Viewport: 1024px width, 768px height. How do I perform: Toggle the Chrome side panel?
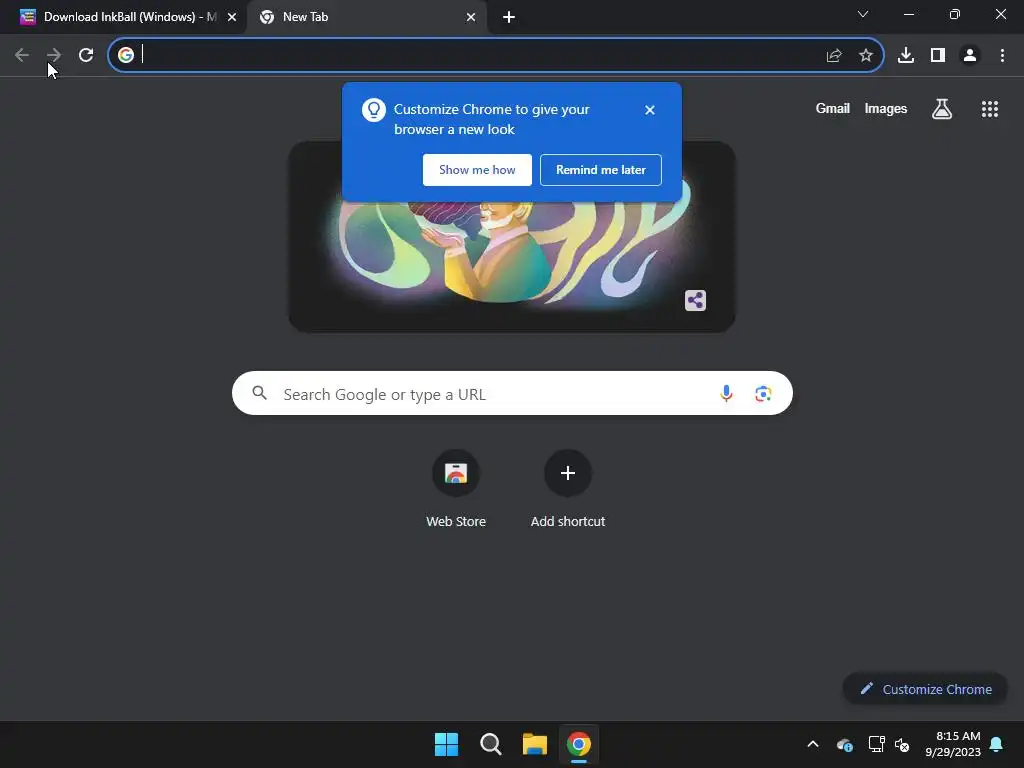(x=938, y=56)
